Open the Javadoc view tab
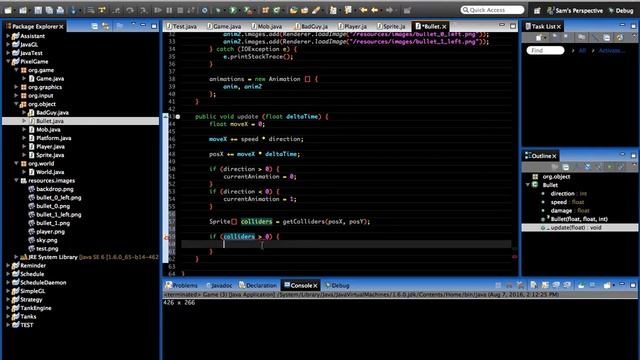Viewport: 640px width, 360px height. 219,286
